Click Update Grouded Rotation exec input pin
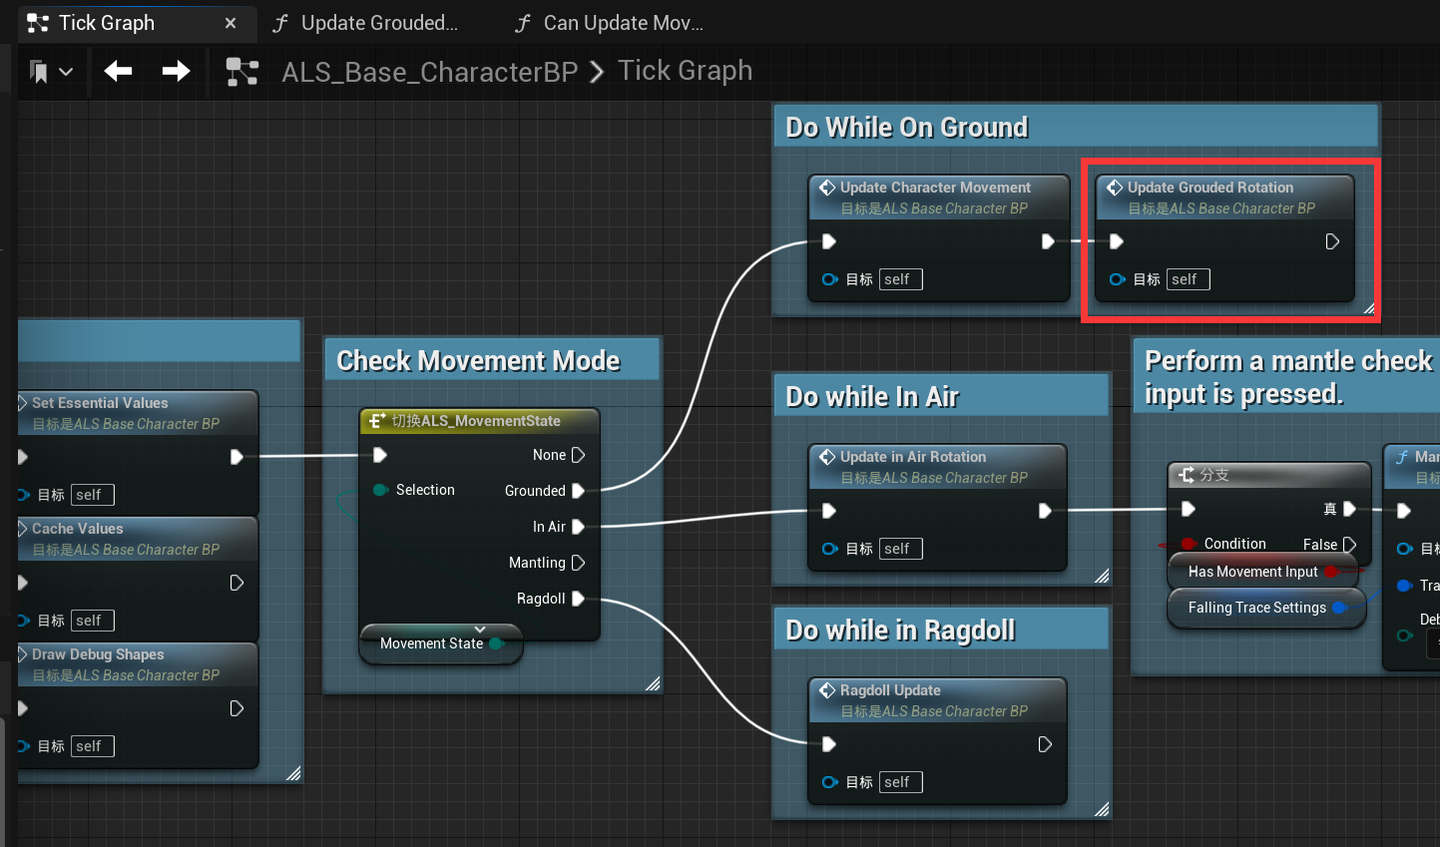This screenshot has width=1440, height=847. click(1116, 241)
